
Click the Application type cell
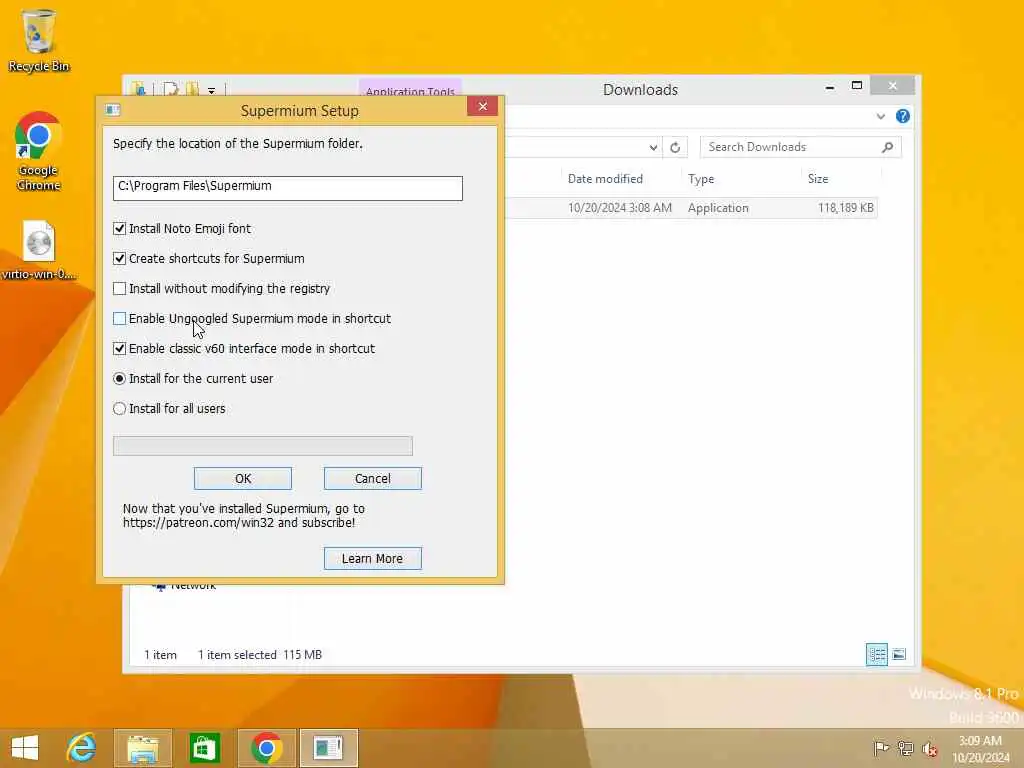tap(718, 208)
